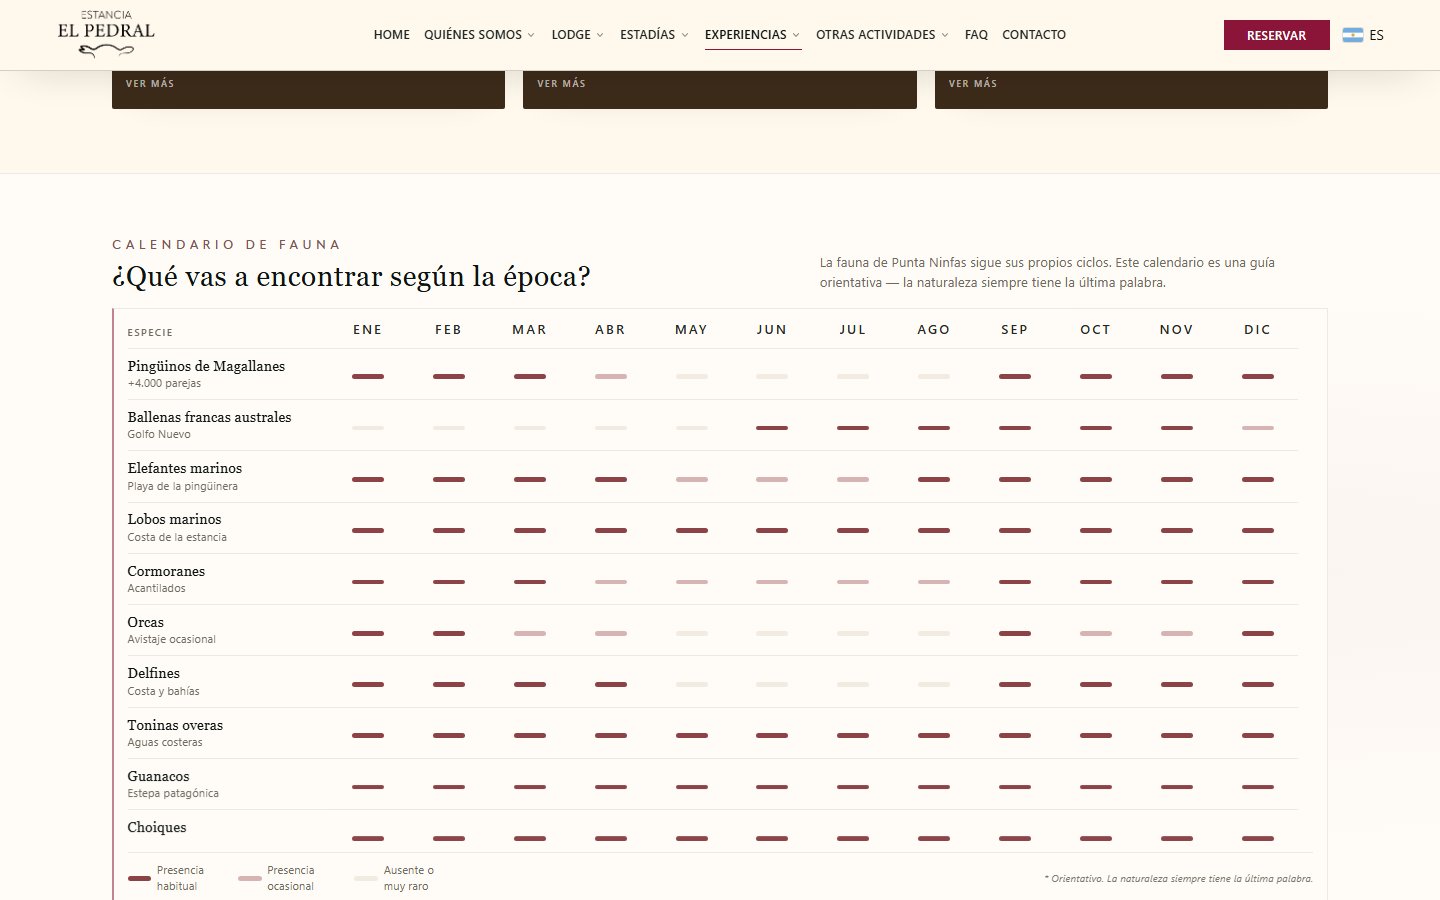Image resolution: width=1440 pixels, height=900 pixels.
Task: Open the FAQ page
Action: click(x=976, y=35)
